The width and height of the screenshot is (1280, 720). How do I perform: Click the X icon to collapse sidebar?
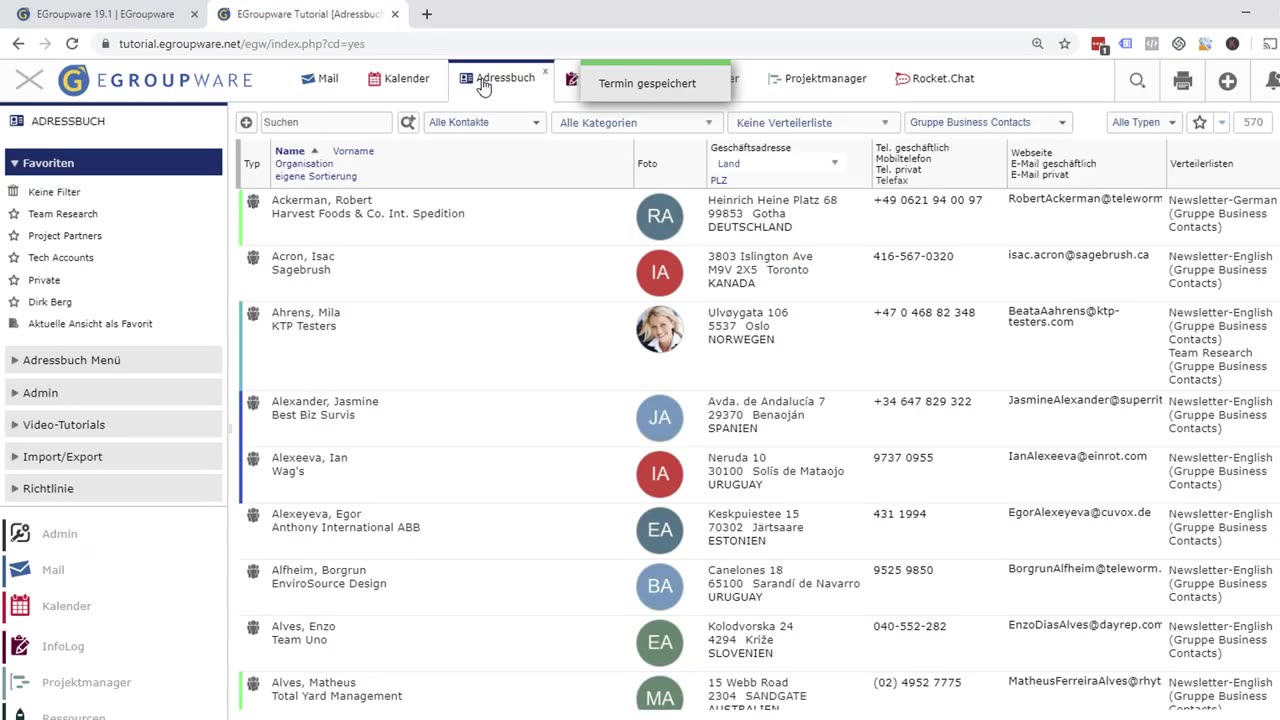(29, 80)
